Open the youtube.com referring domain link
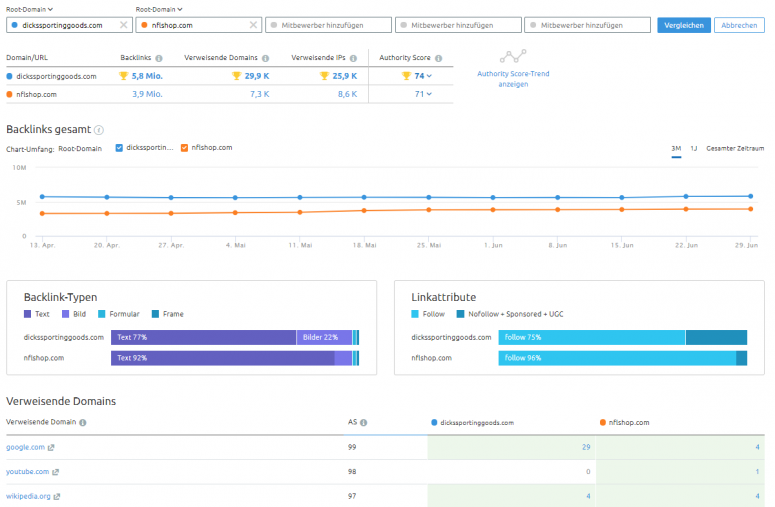 [x=27, y=472]
